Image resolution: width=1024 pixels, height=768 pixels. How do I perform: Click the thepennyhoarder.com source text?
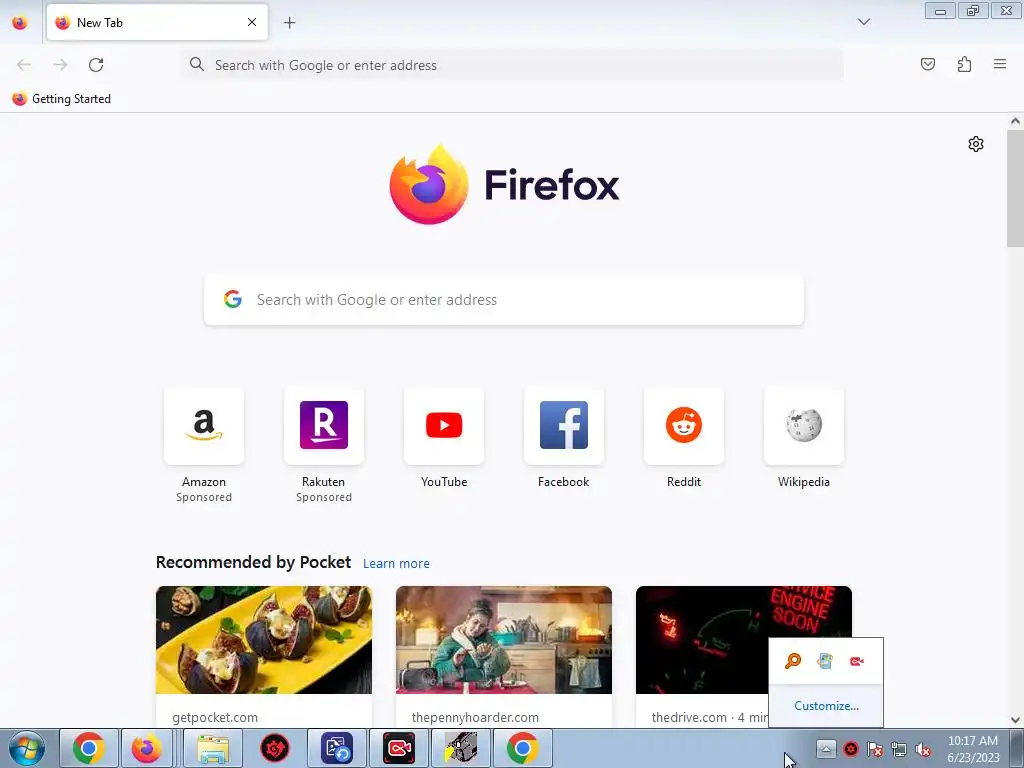tap(475, 717)
